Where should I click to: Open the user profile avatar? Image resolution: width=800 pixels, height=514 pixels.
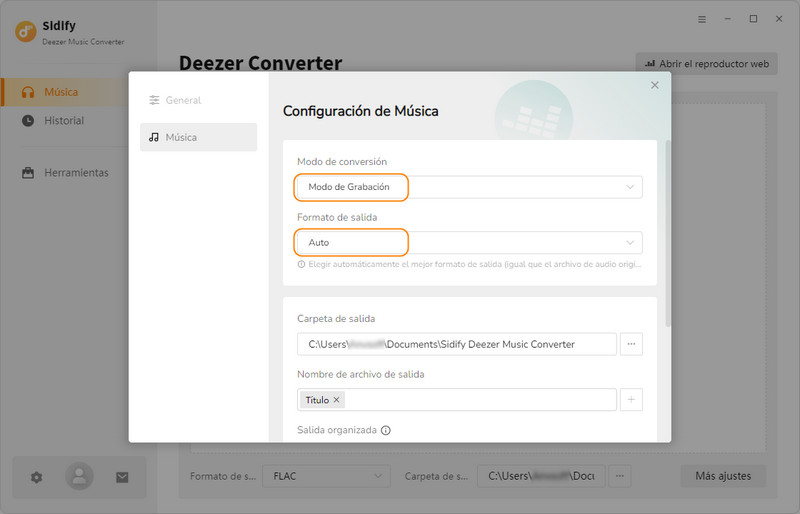coord(79,476)
